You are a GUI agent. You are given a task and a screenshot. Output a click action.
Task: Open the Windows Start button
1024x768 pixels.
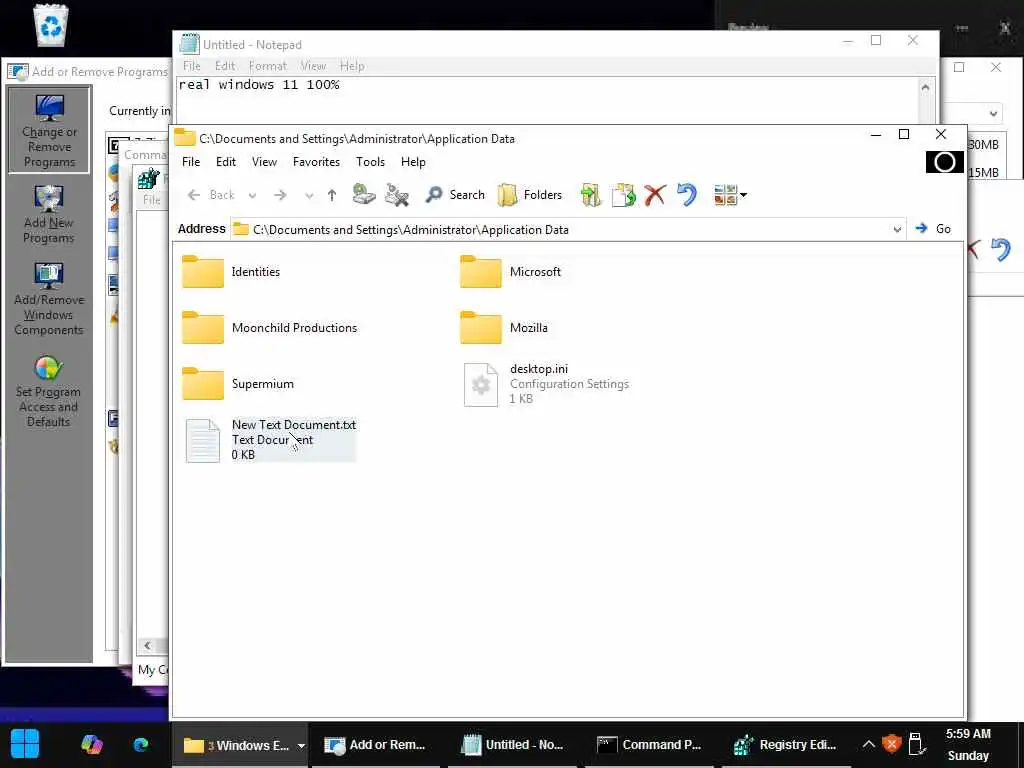point(25,744)
